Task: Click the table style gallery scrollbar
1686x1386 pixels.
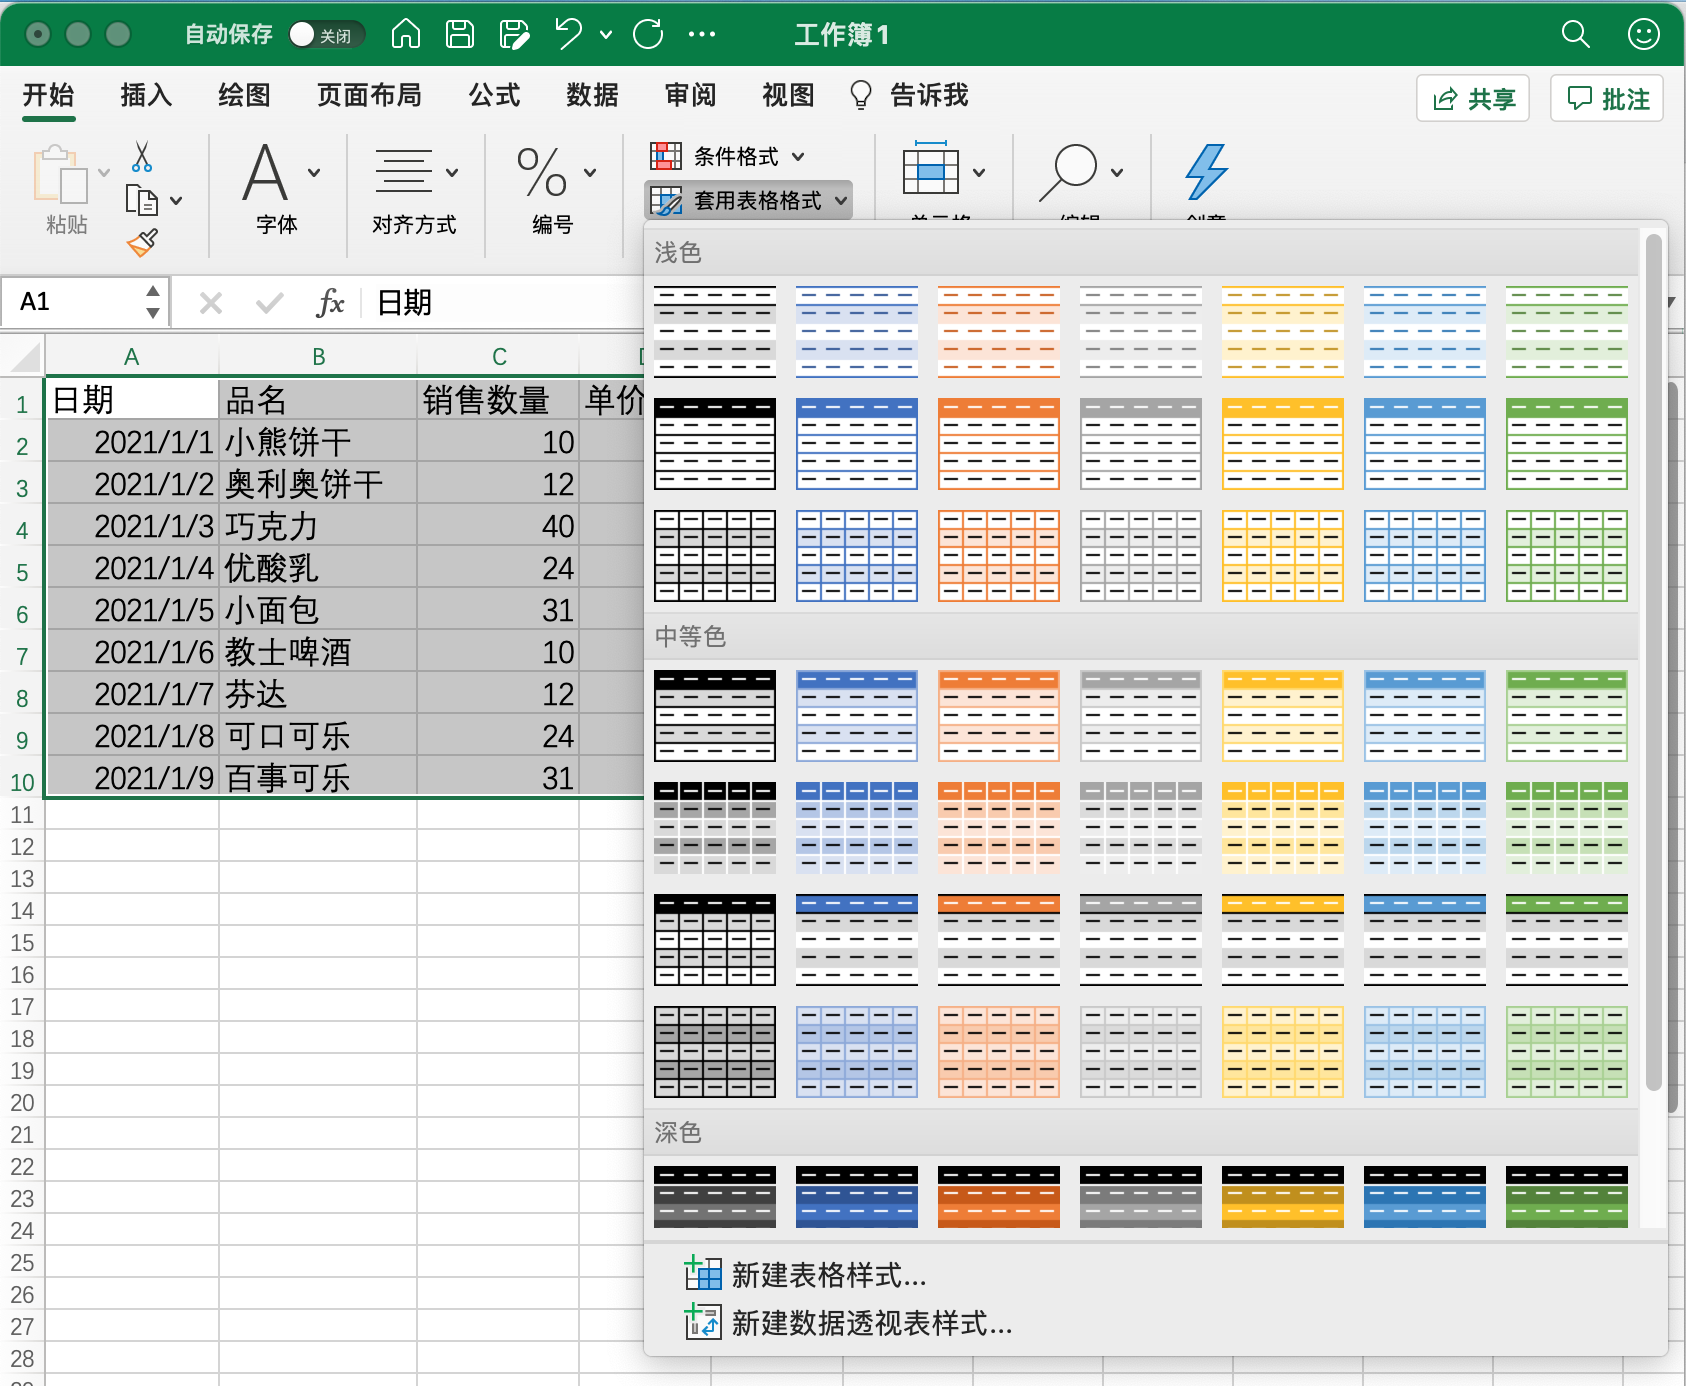Action: 1653,660
